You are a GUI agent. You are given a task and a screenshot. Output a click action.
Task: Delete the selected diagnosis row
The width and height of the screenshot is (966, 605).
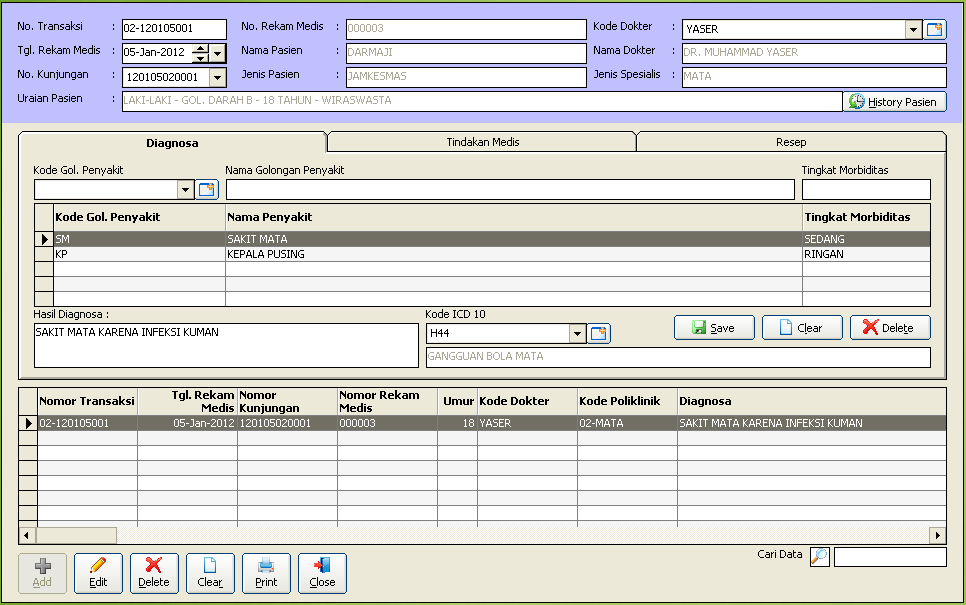(889, 328)
